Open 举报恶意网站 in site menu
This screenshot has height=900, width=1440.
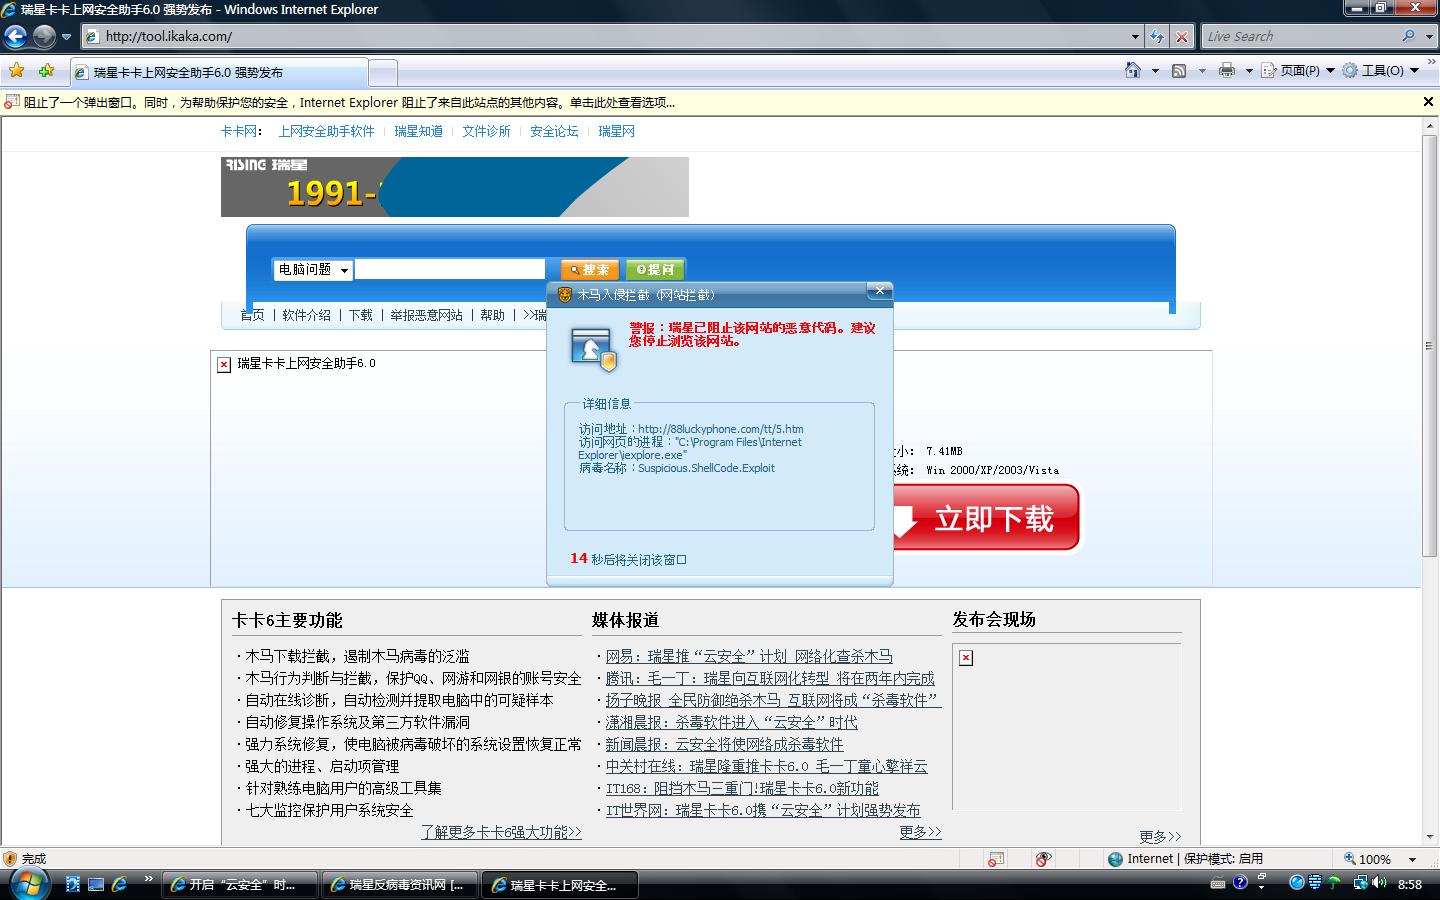tap(427, 315)
